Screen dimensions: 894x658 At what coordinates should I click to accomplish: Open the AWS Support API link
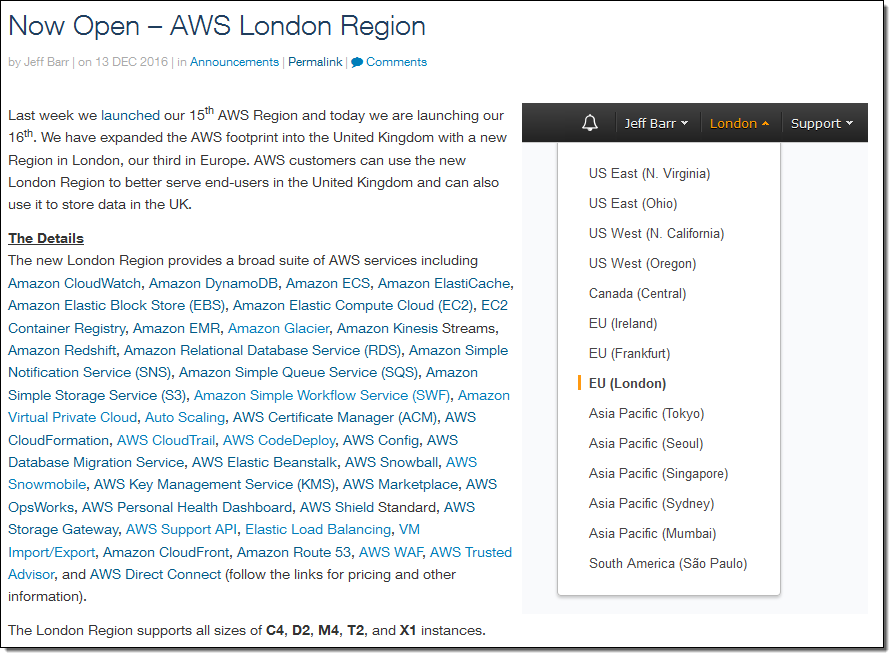click(x=181, y=530)
